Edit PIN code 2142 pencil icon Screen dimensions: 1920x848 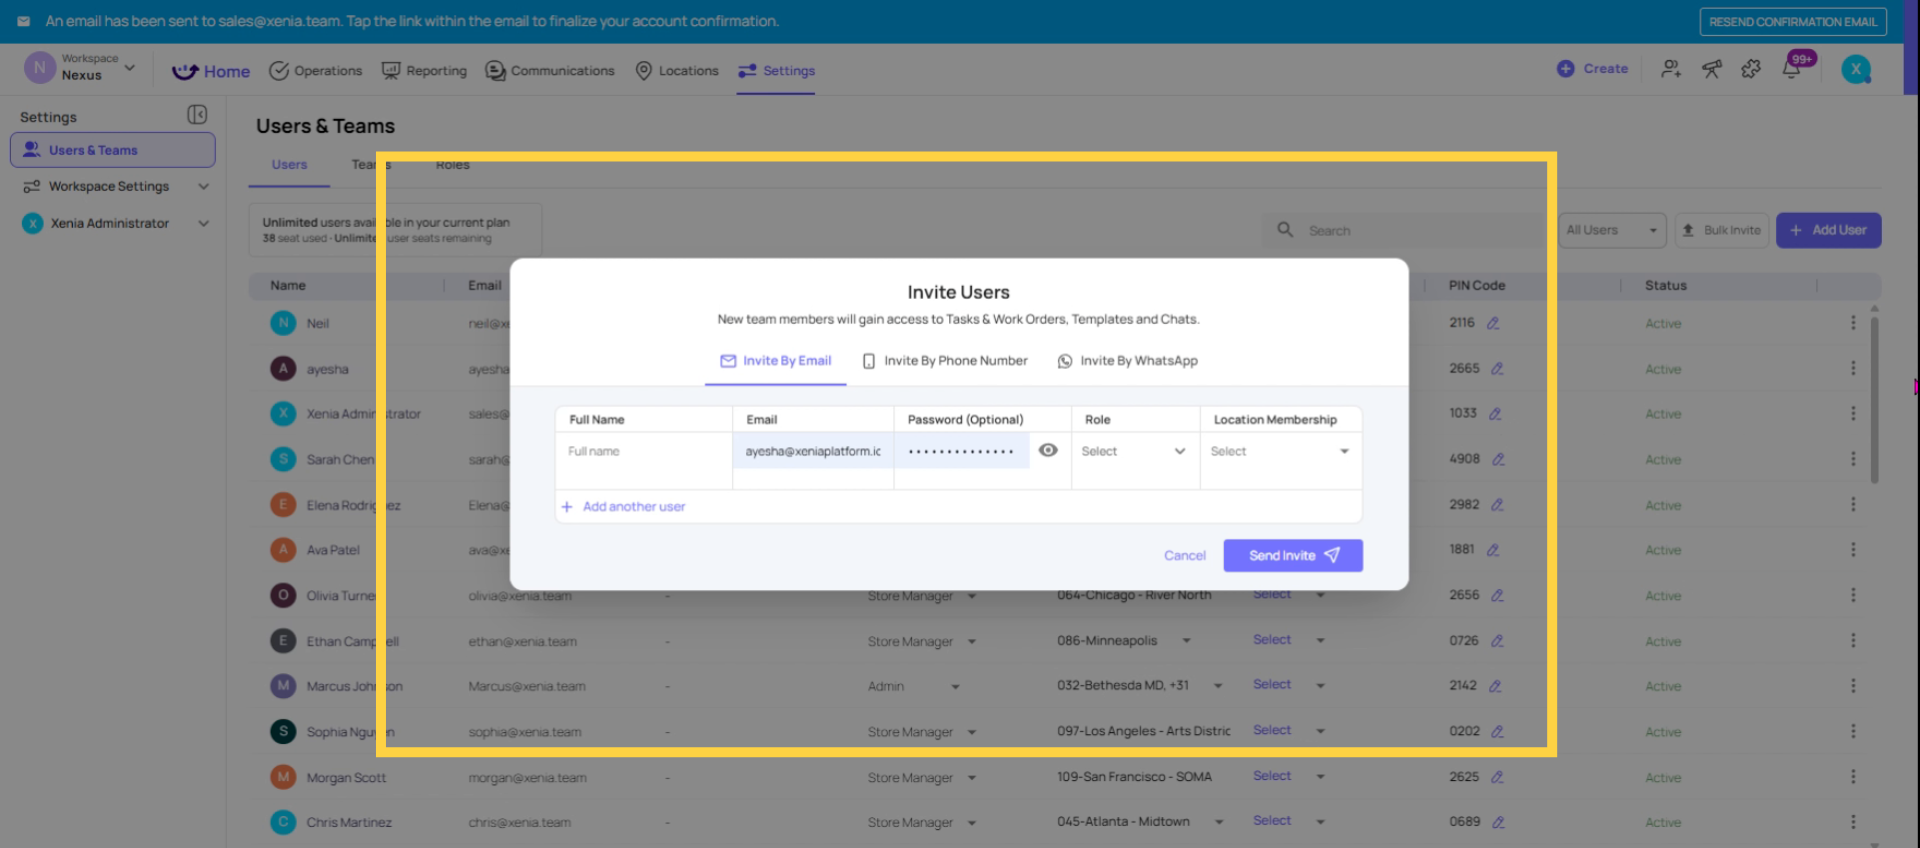point(1495,686)
